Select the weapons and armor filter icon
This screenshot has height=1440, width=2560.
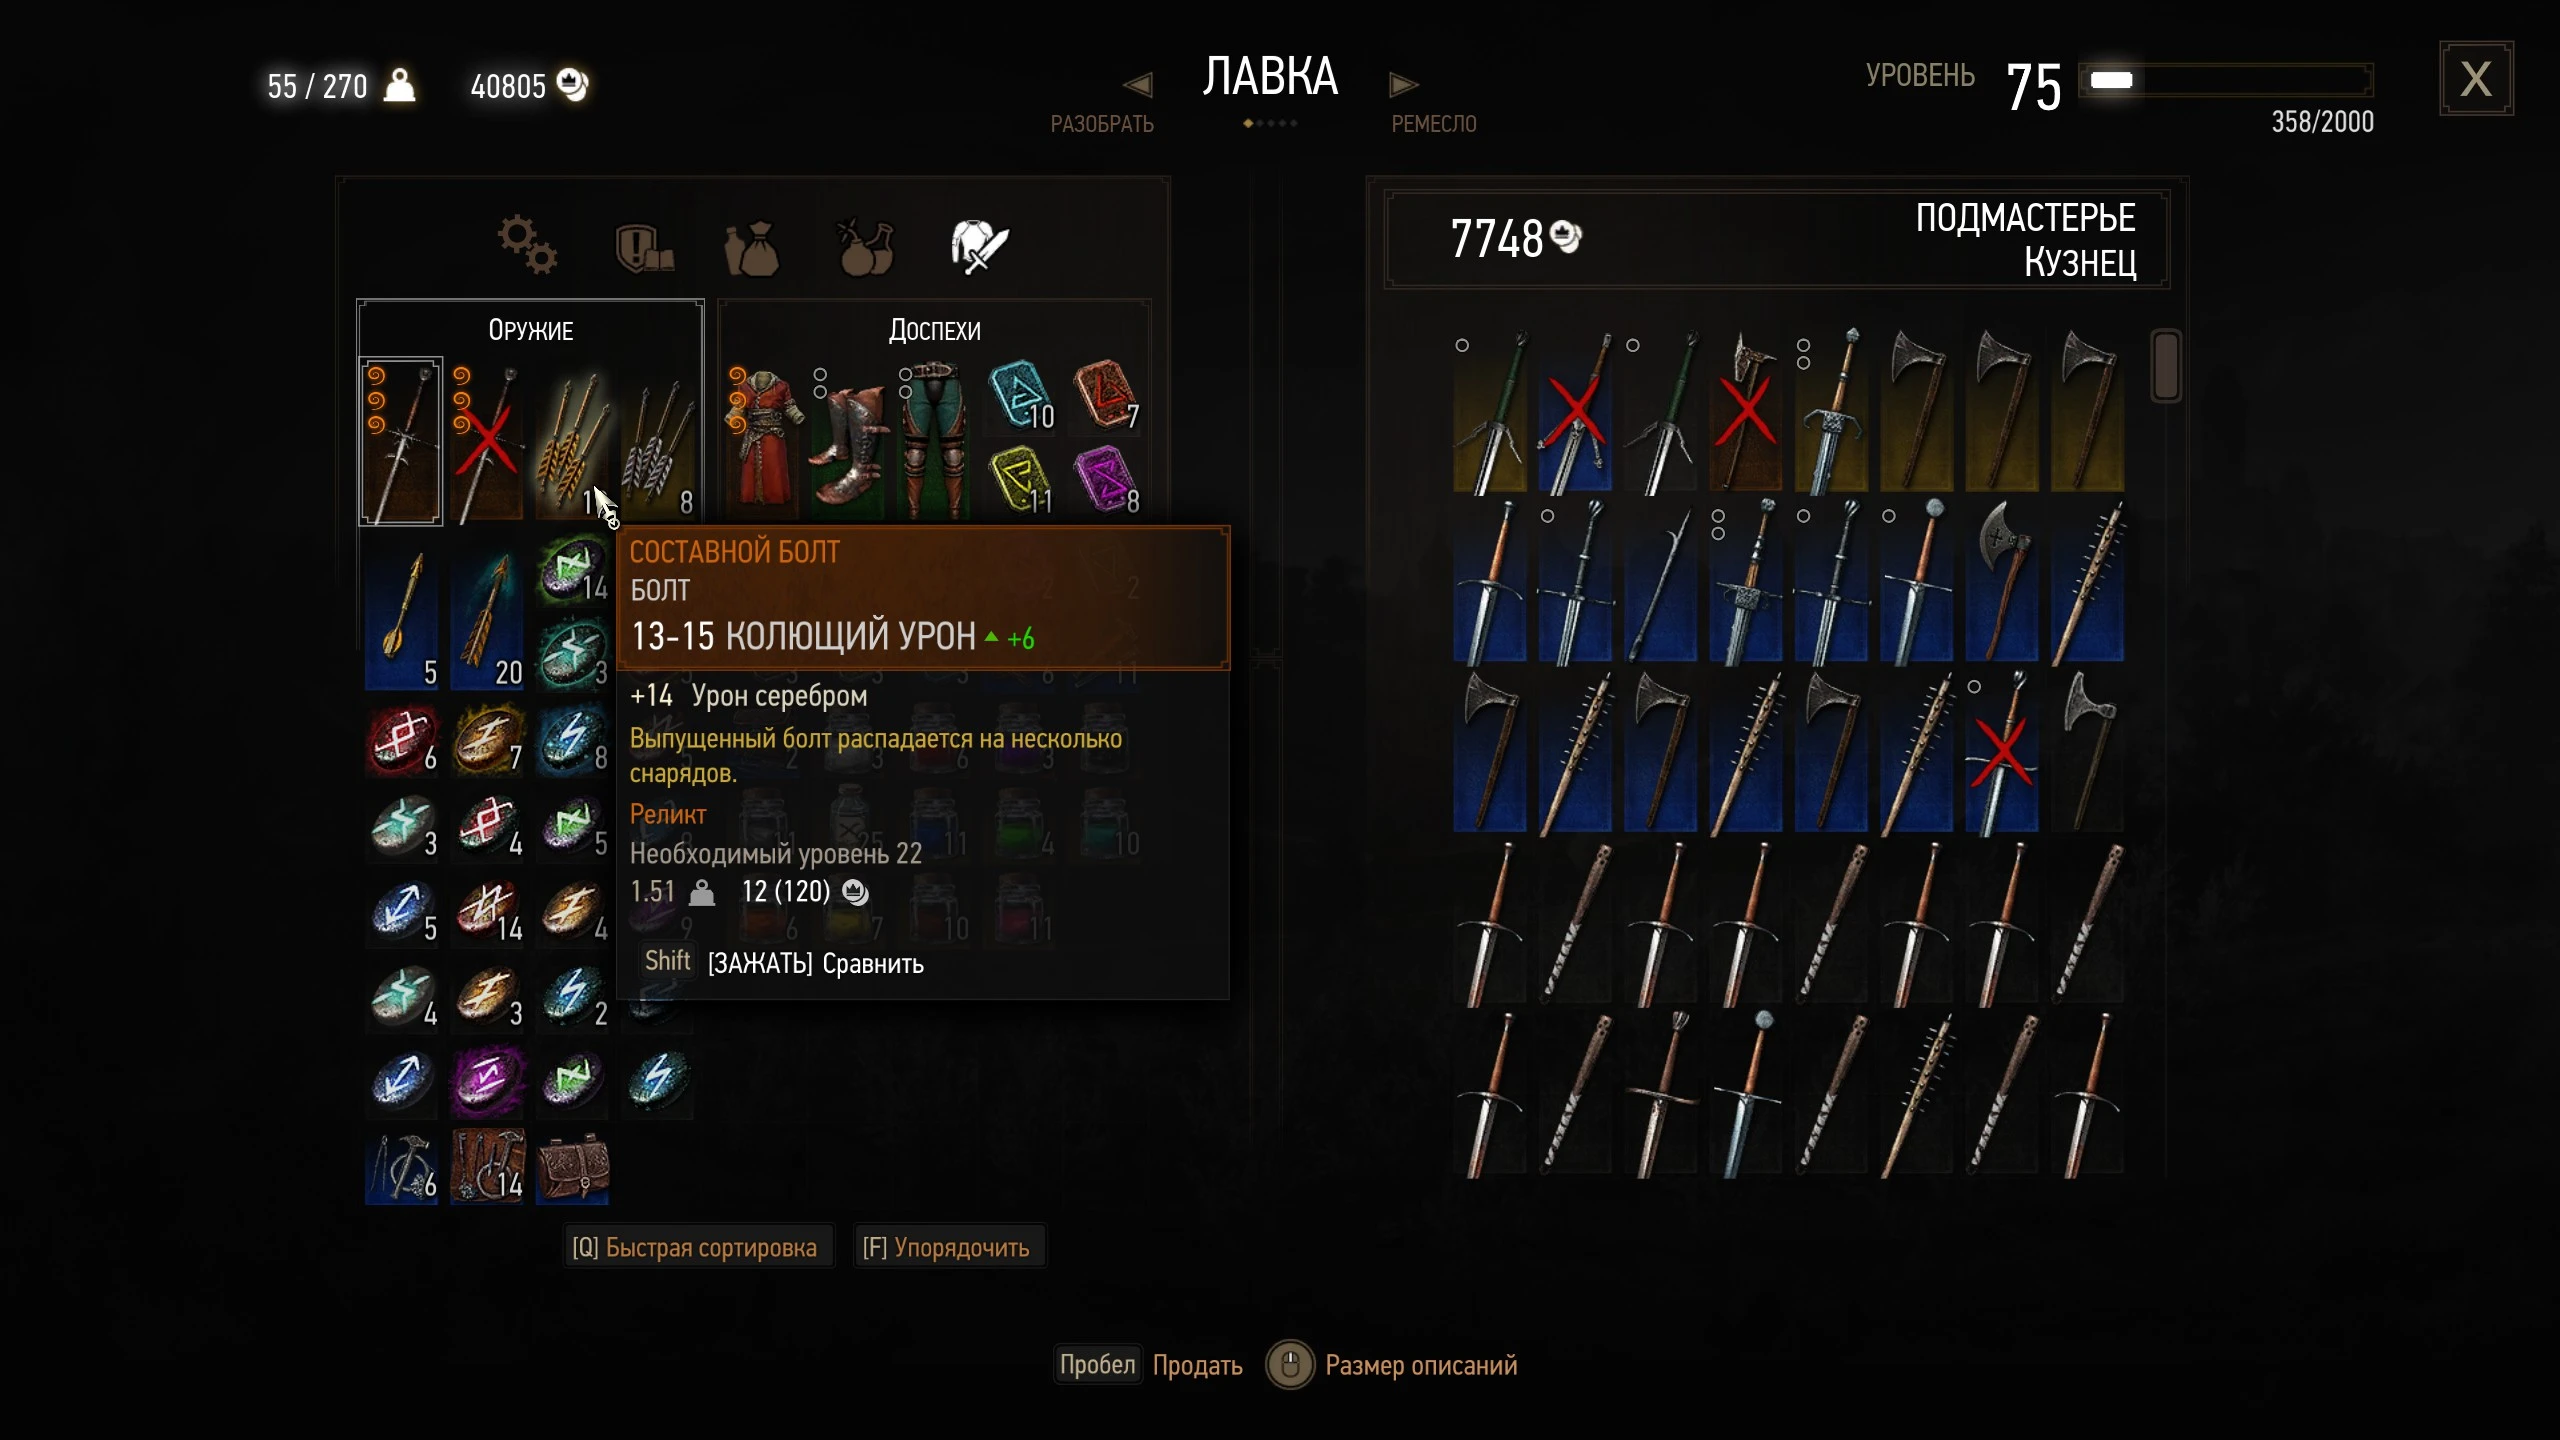tap(980, 246)
